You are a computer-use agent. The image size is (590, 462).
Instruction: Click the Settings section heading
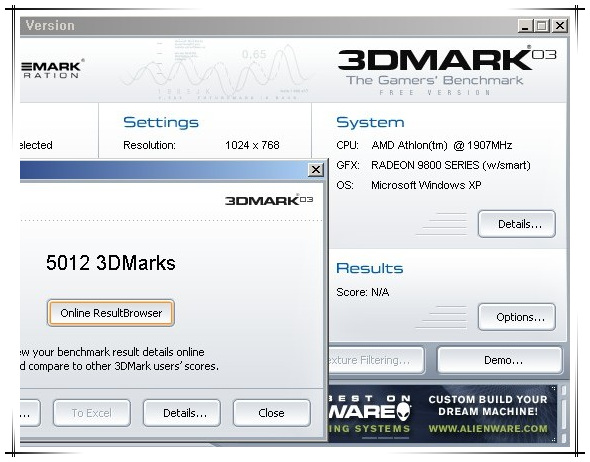click(161, 123)
